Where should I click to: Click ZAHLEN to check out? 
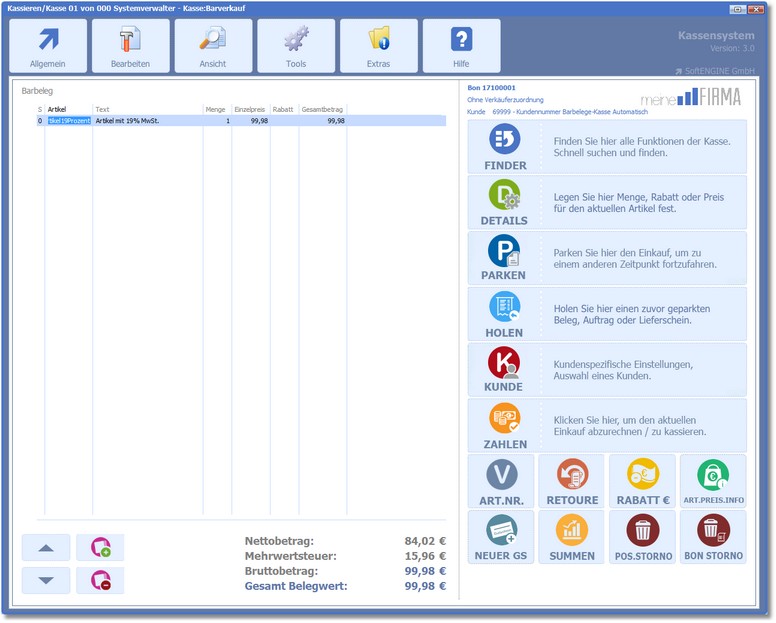coord(505,426)
